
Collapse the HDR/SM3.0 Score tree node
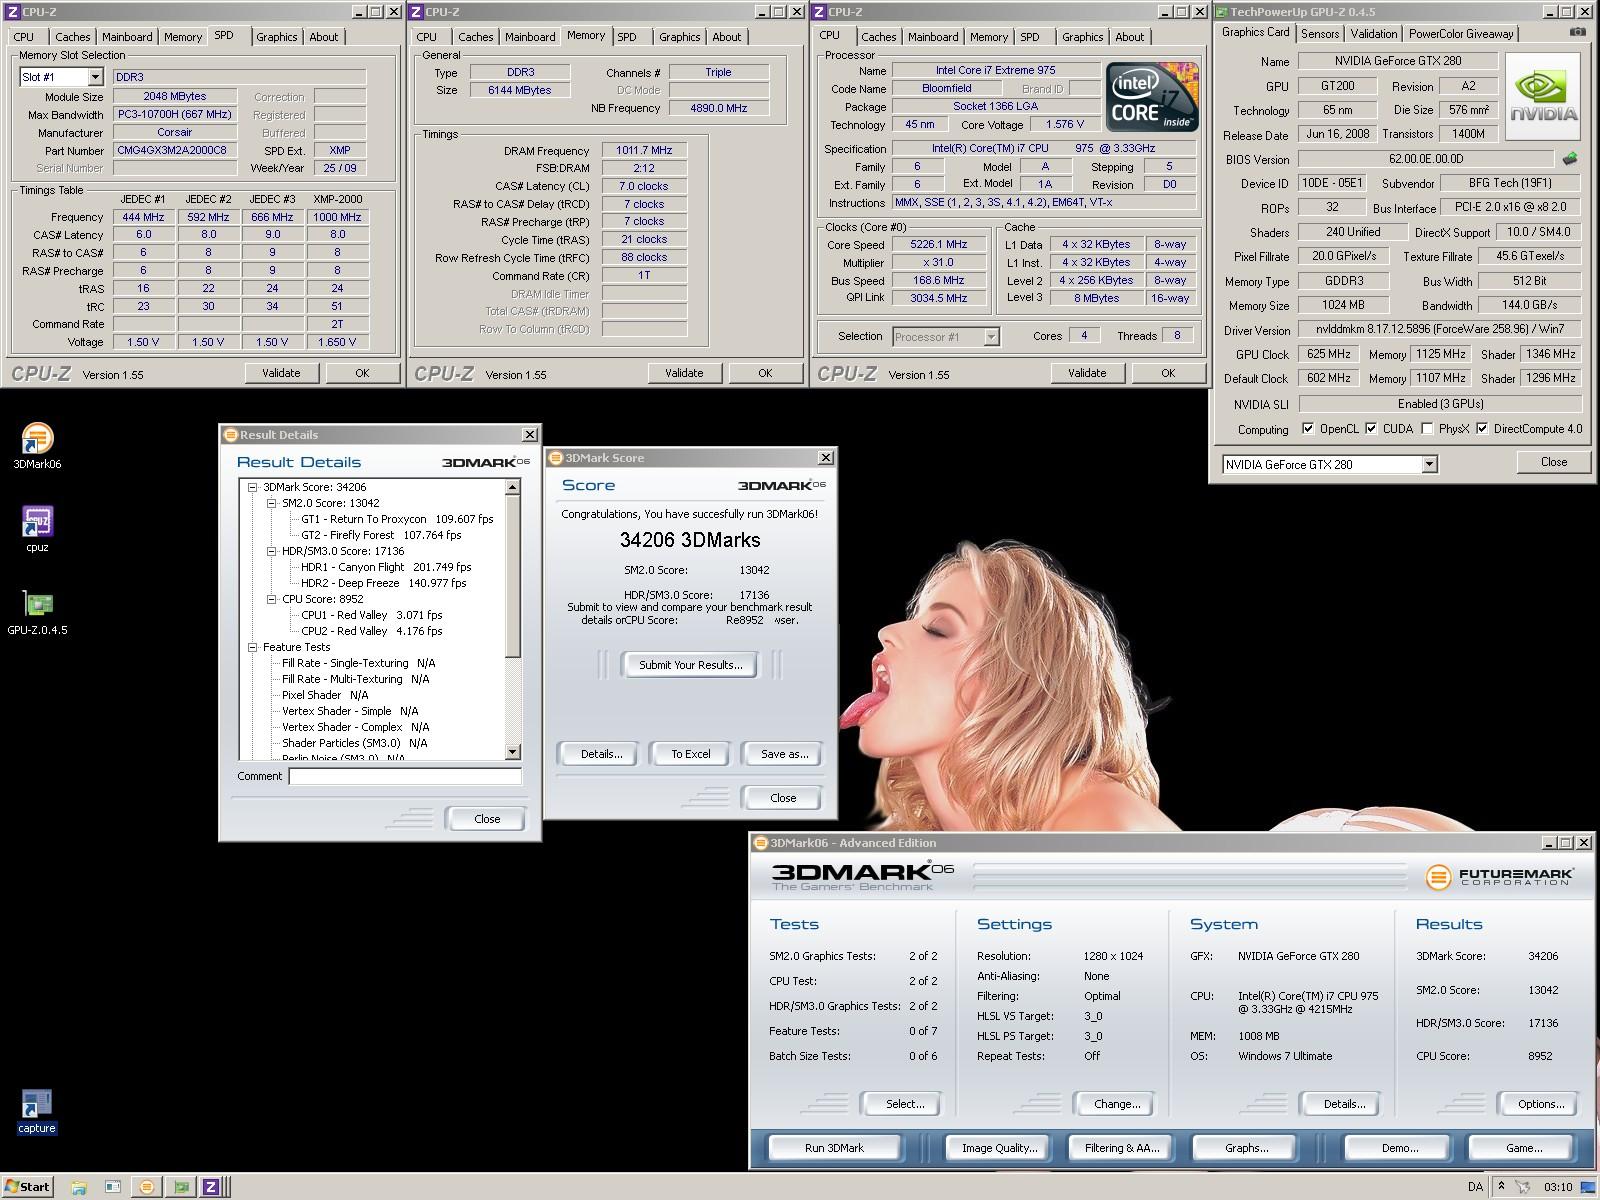point(272,551)
